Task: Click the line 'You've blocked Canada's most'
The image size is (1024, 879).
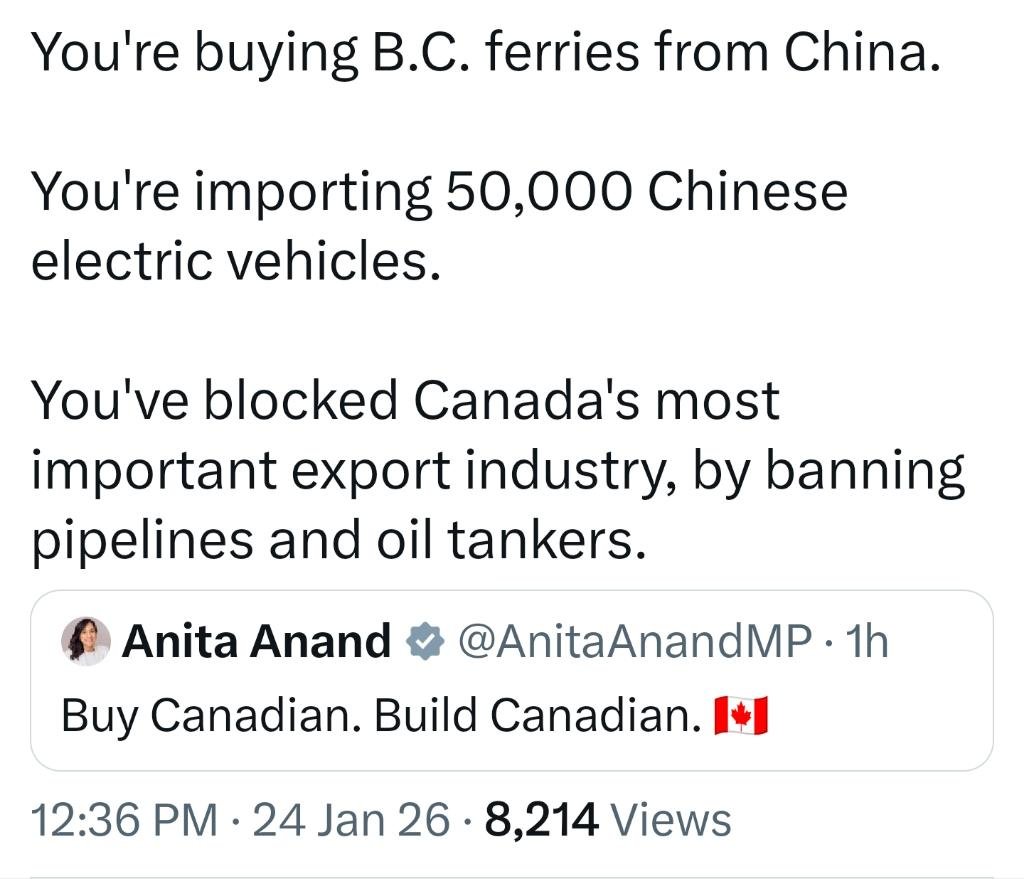Action: (x=405, y=400)
